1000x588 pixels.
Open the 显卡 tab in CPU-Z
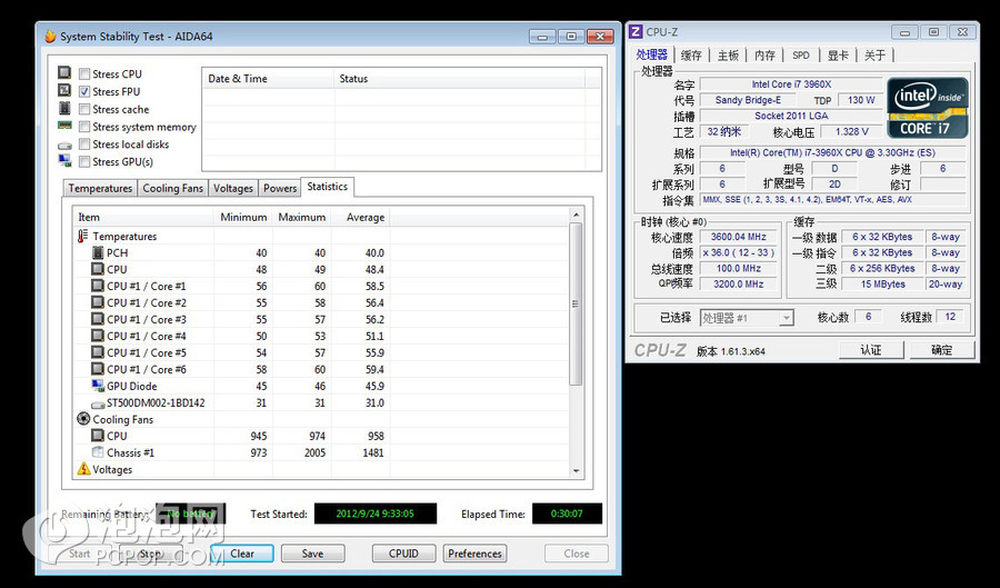click(x=838, y=55)
